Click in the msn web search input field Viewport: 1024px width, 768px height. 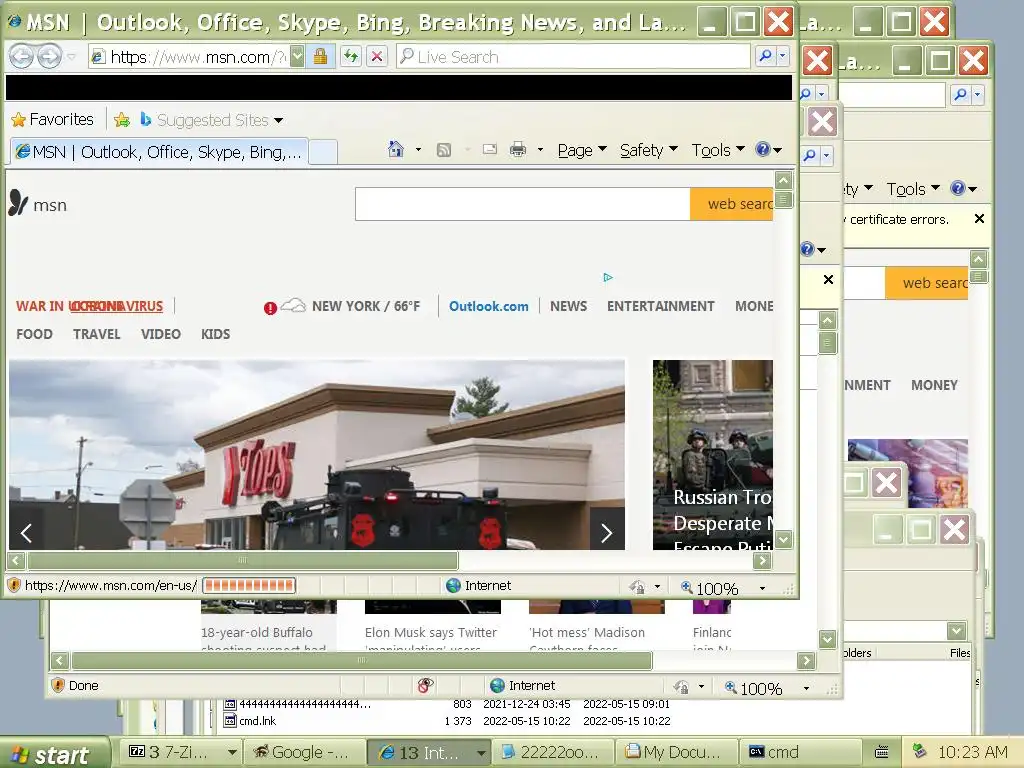pyautogui.click(x=522, y=204)
